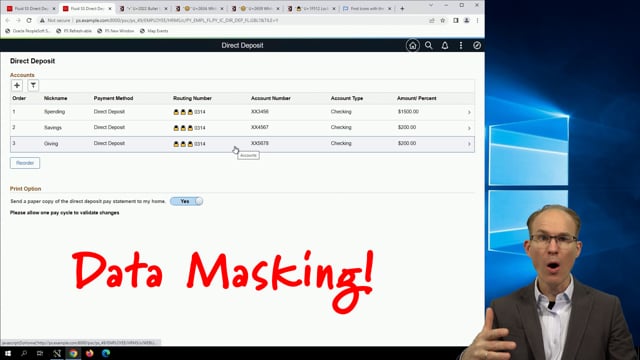Viewport: 640px width, 360px height.
Task: Open the Map Events bookmark
Action: tap(154, 31)
